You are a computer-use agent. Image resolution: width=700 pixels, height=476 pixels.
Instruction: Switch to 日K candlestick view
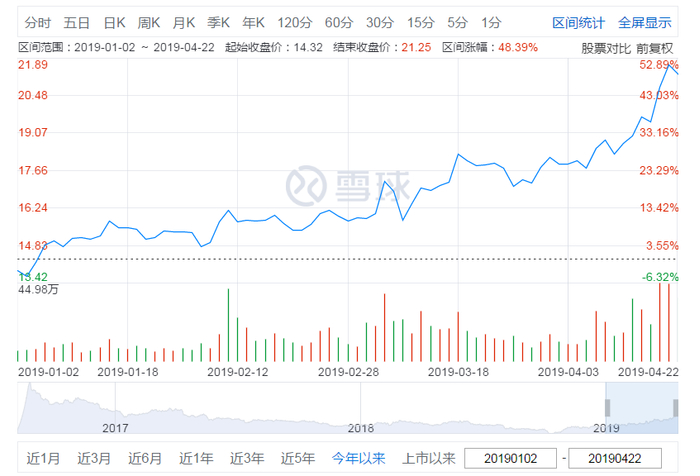114,22
